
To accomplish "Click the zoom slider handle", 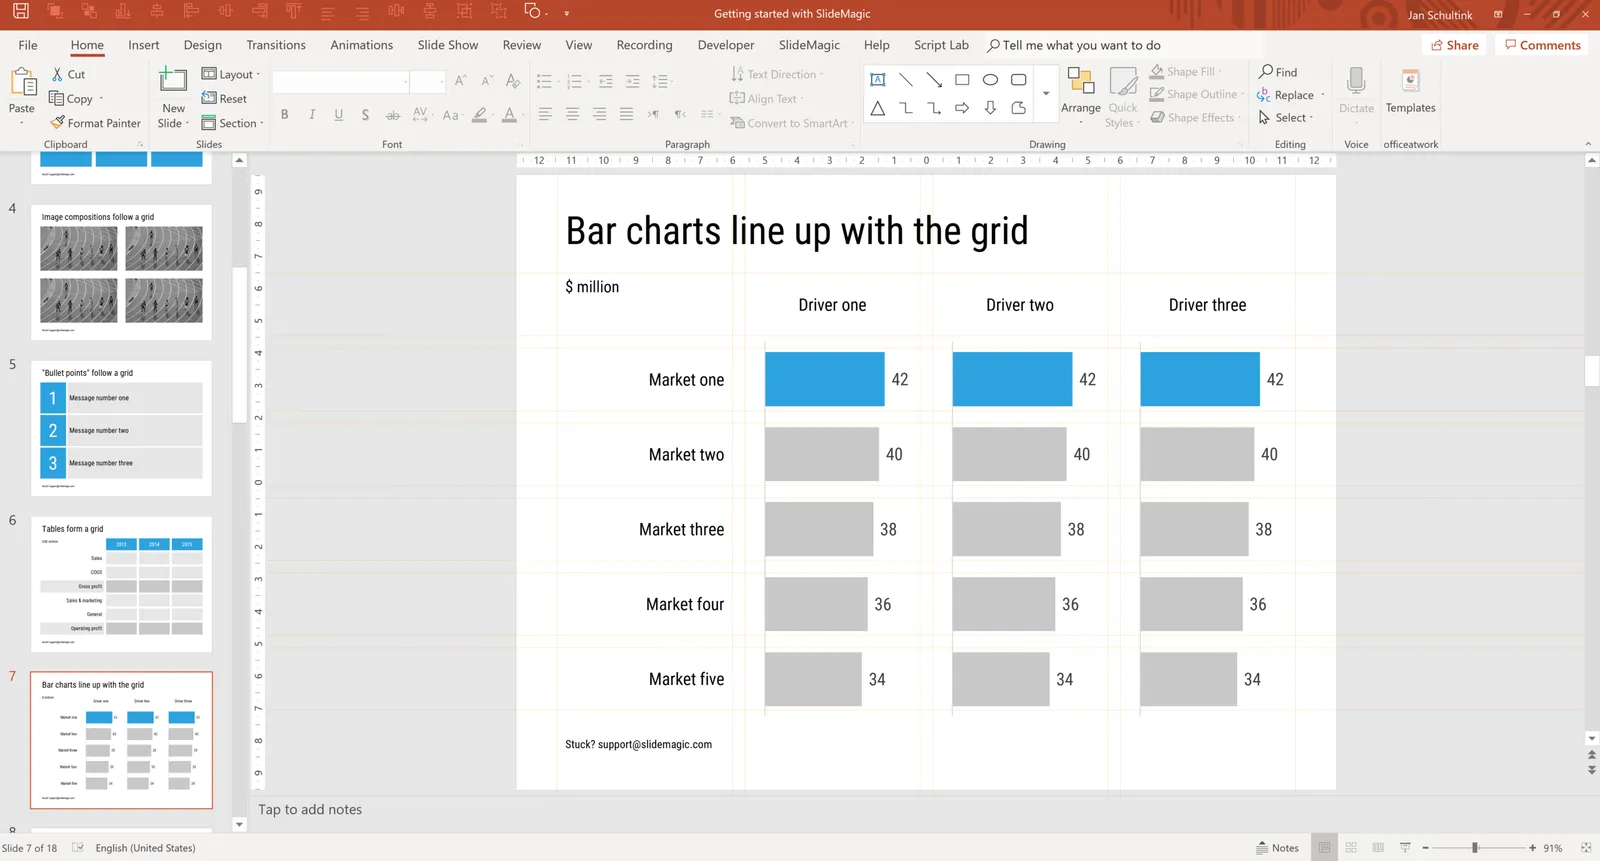I will tap(1475, 848).
